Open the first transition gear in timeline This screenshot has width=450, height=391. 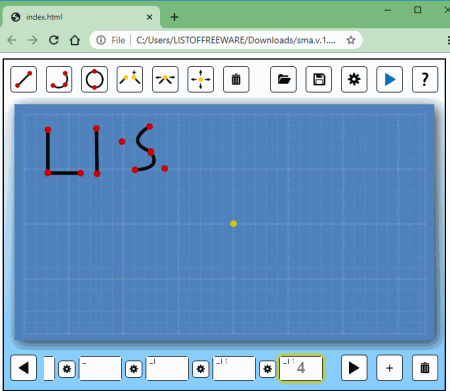(x=67, y=369)
